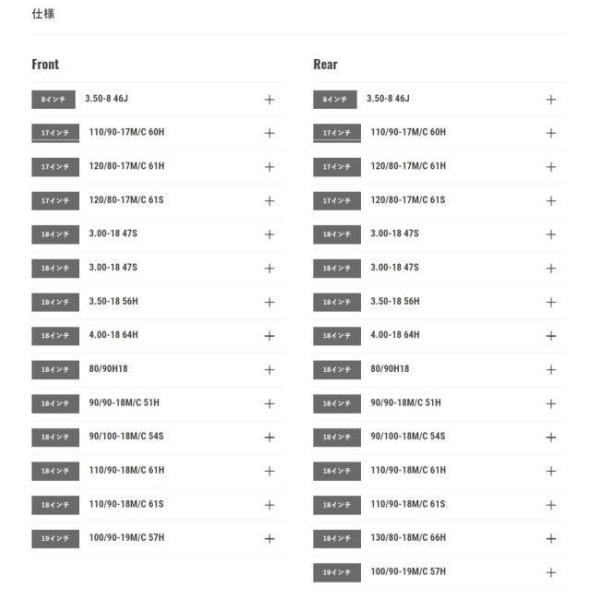Screen dimensions: 600x600
Task: Click plus icon for Rear 80/90H18
Action: (551, 370)
